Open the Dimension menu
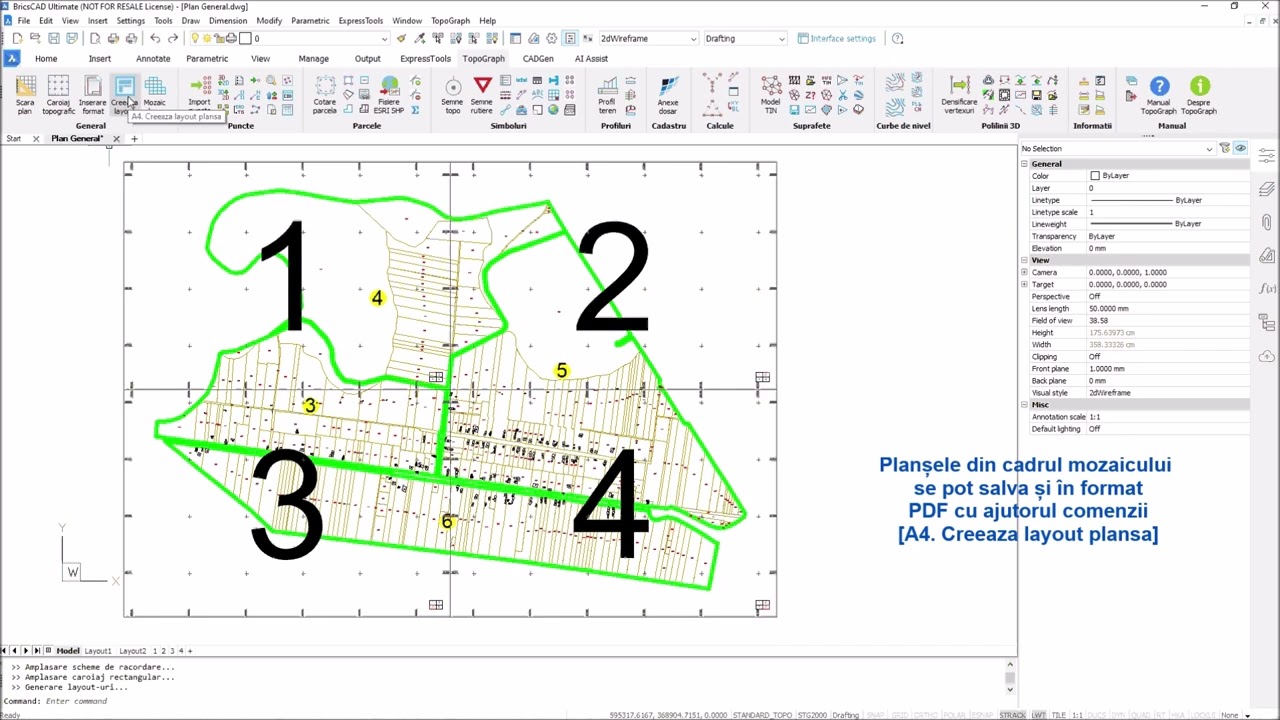This screenshot has width=1280, height=720. [228, 20]
